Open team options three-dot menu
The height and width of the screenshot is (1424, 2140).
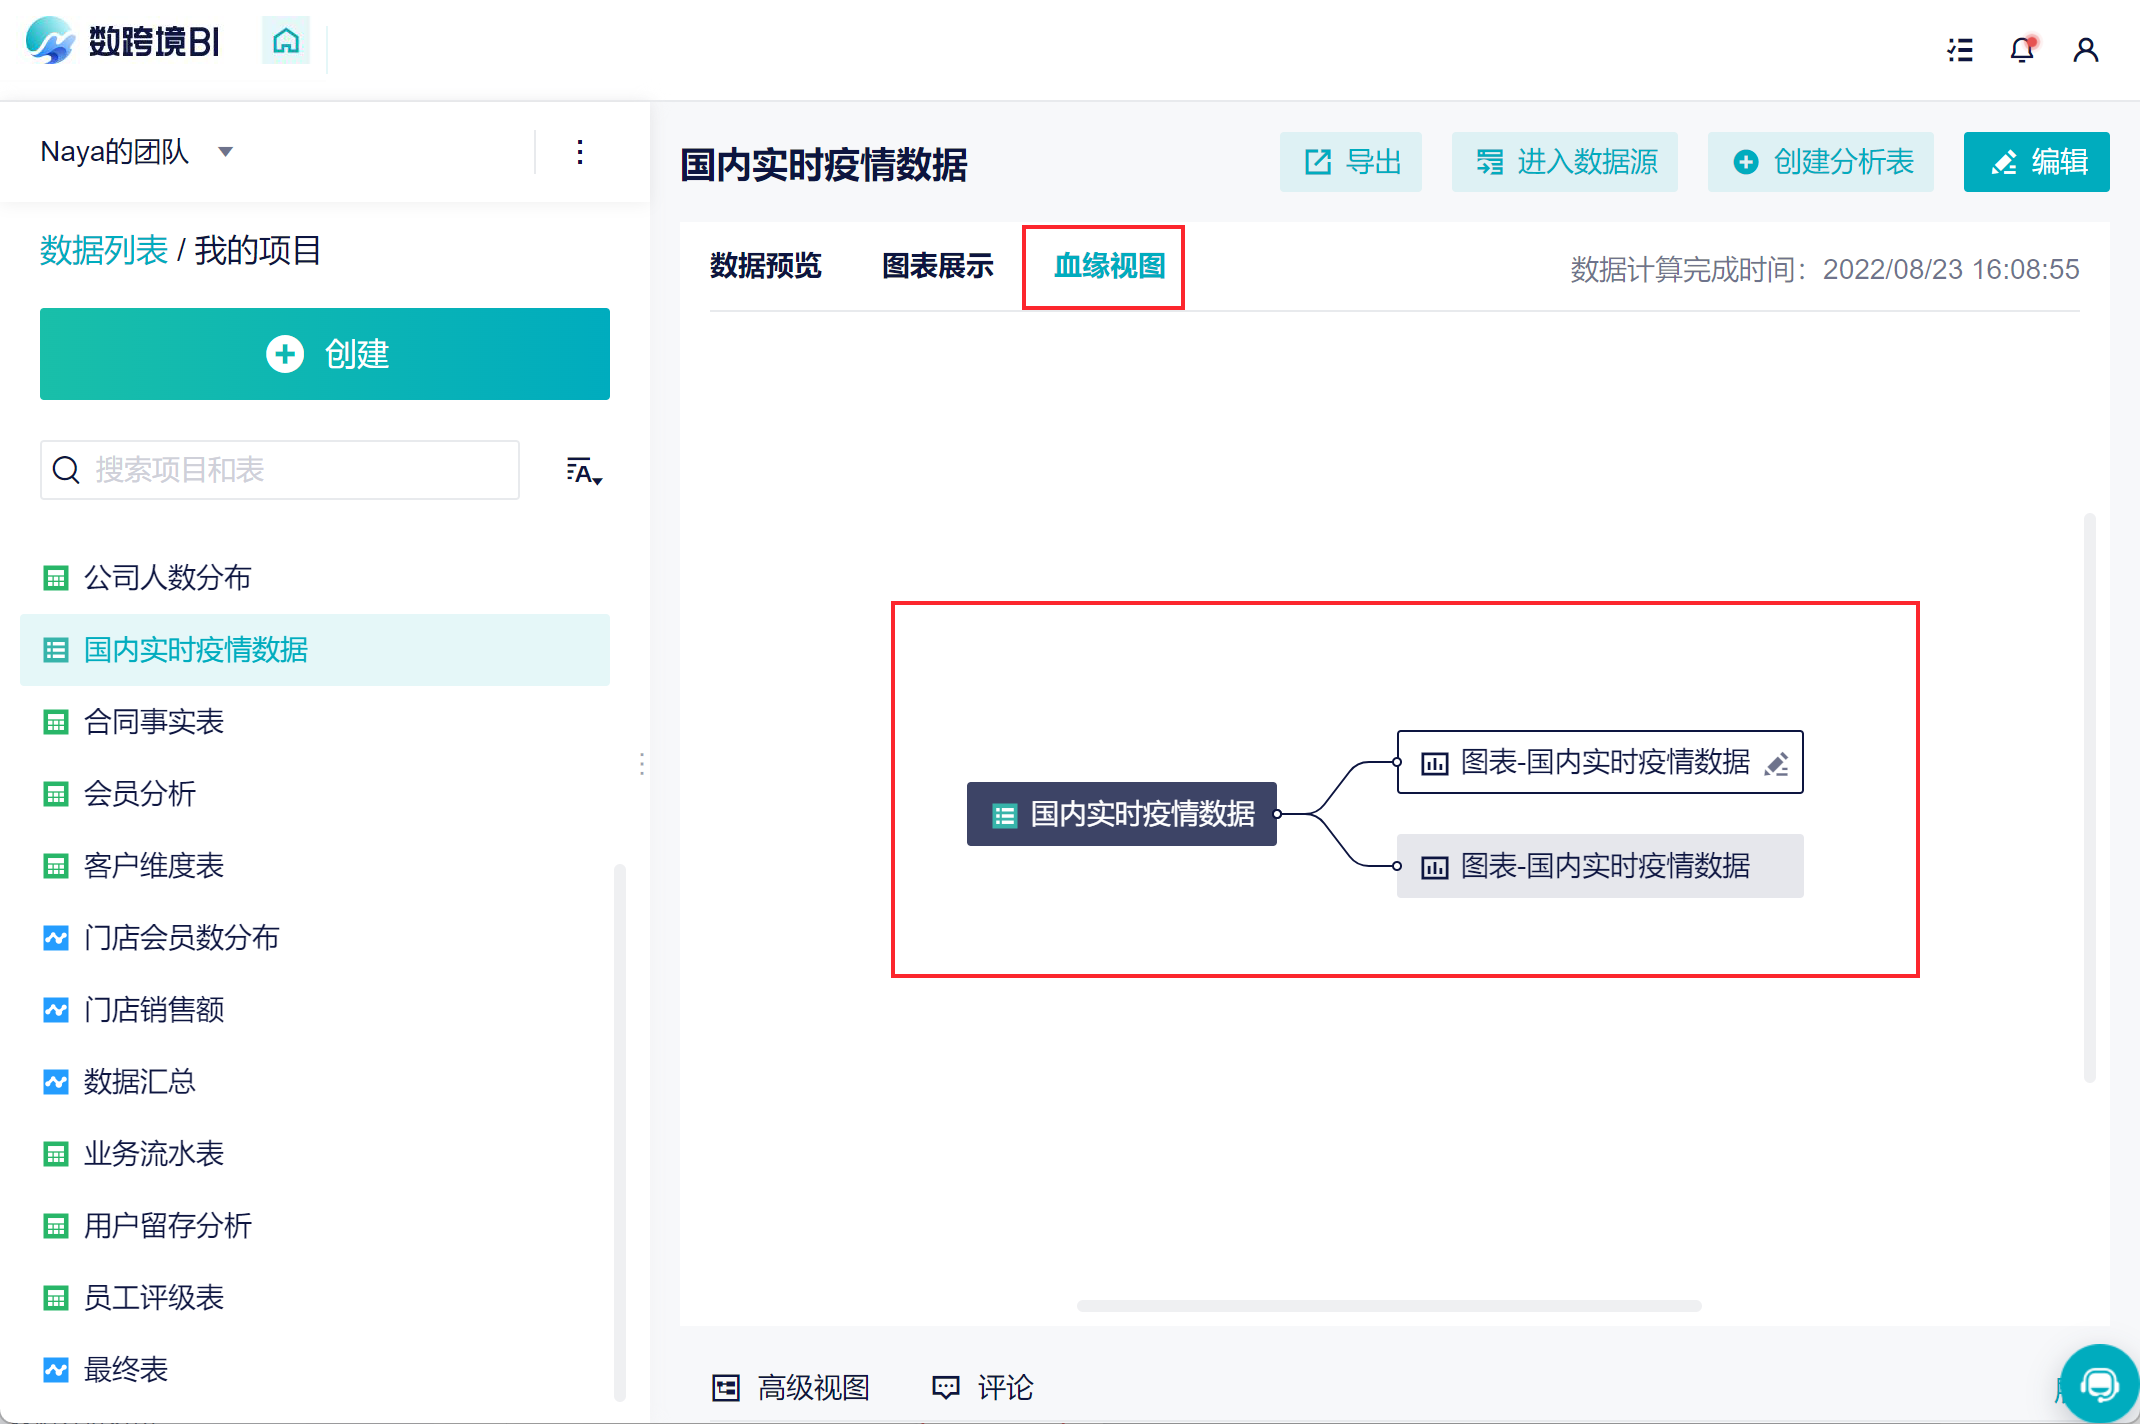580,152
